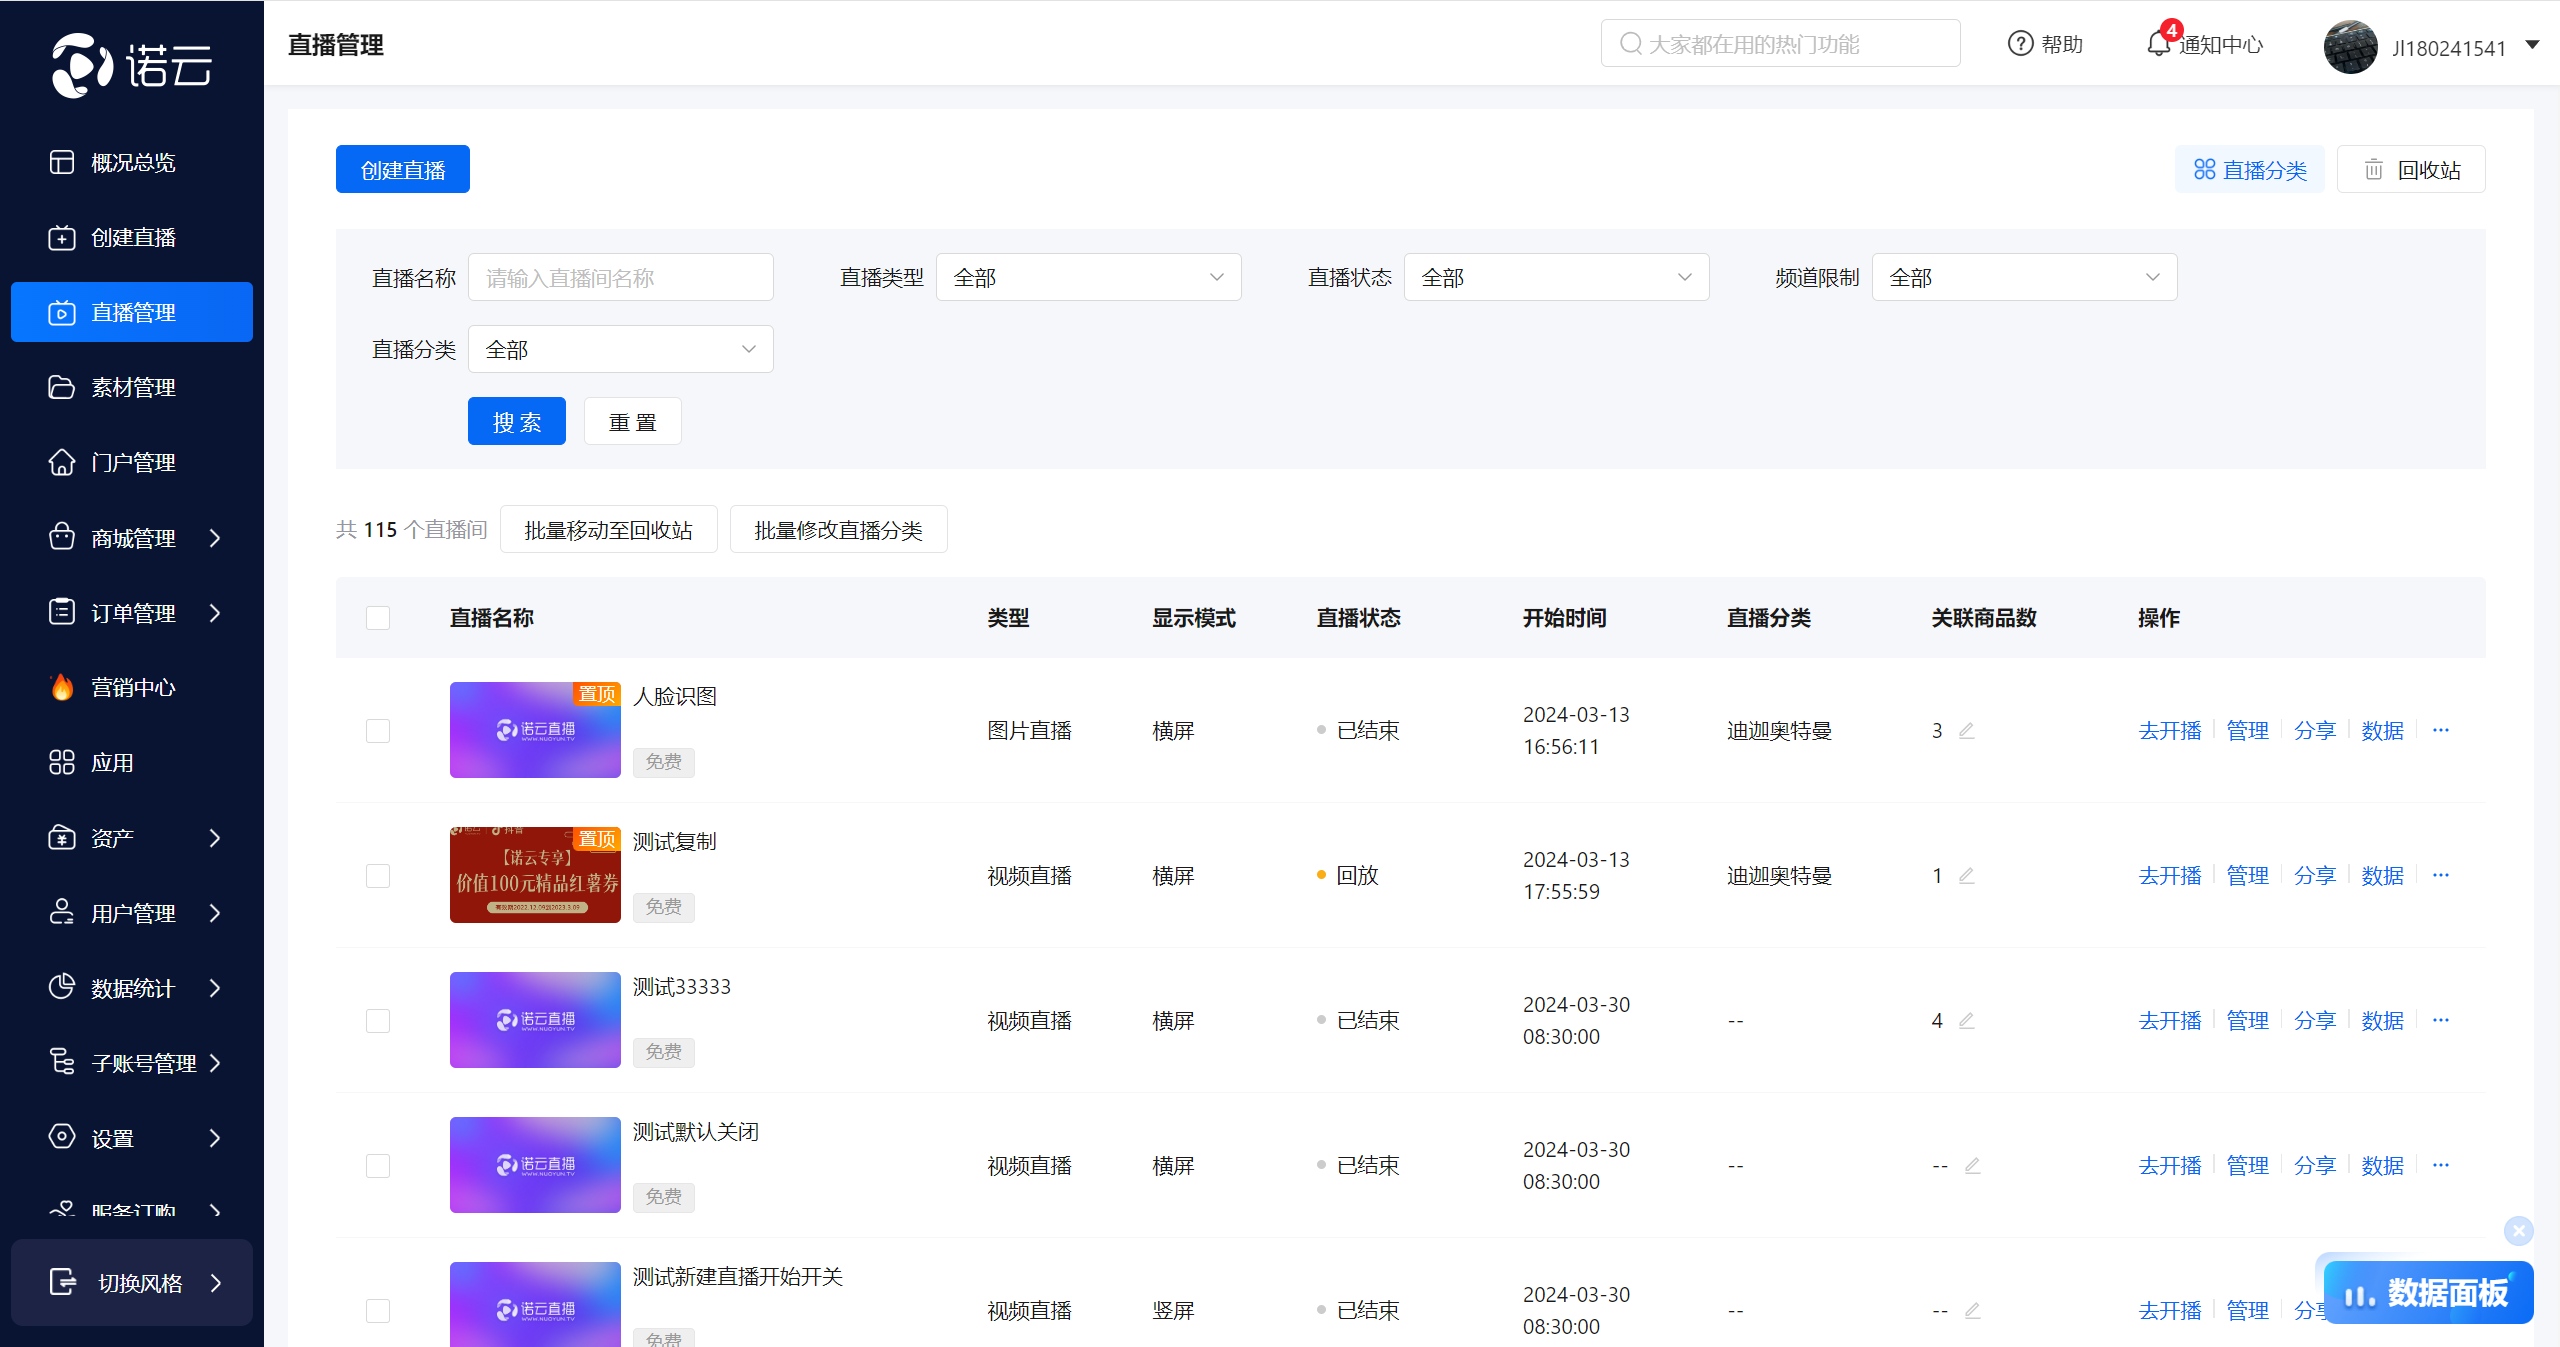Open the 频道限制 dropdown

point(2024,277)
